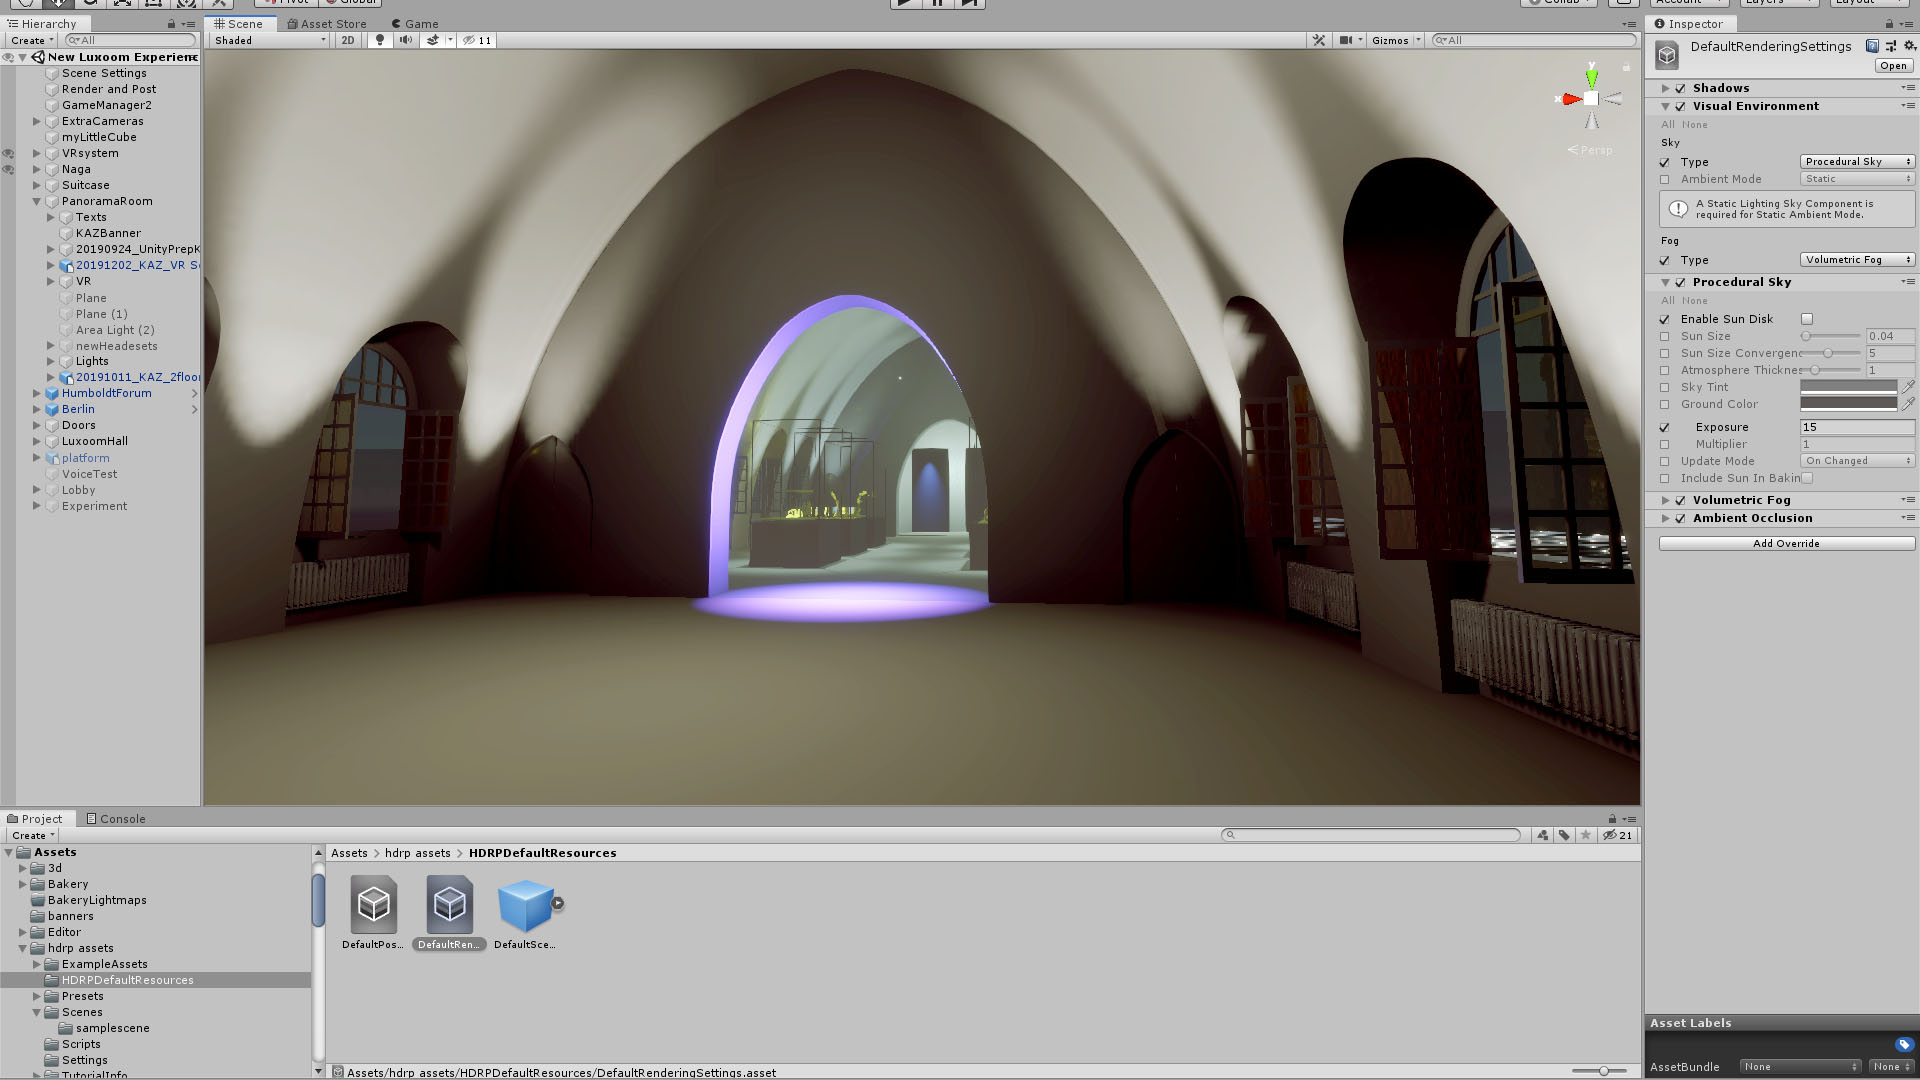Click the 2D view mode button
Viewport: 1920px width, 1080px height.
pyautogui.click(x=347, y=40)
